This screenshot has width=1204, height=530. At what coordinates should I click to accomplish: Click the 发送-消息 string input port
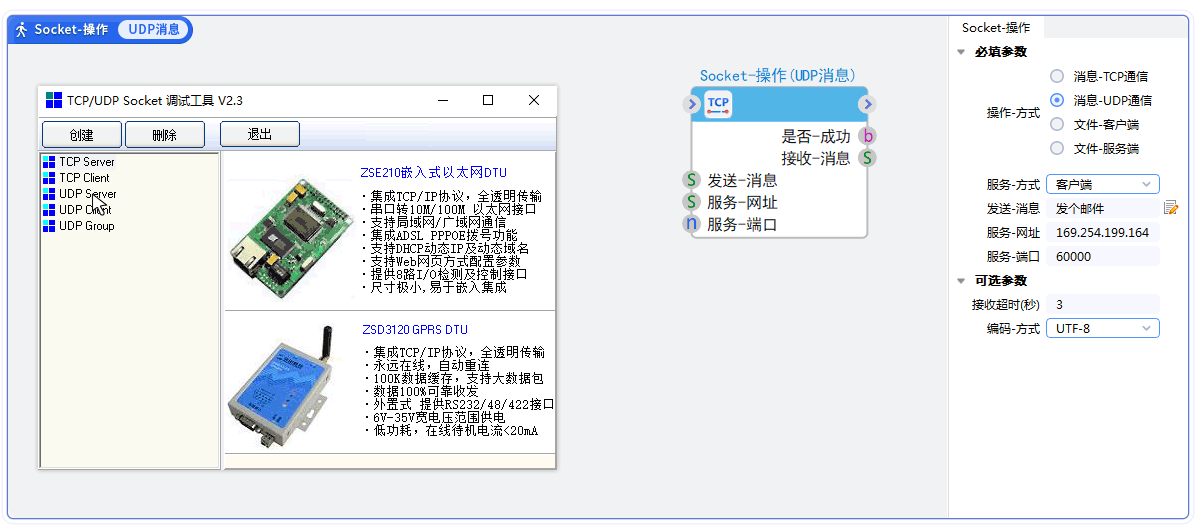coord(692,180)
